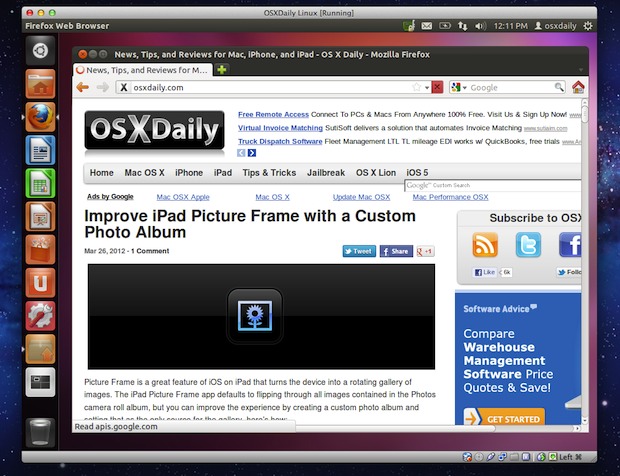Click Facebook Like button

484,272
